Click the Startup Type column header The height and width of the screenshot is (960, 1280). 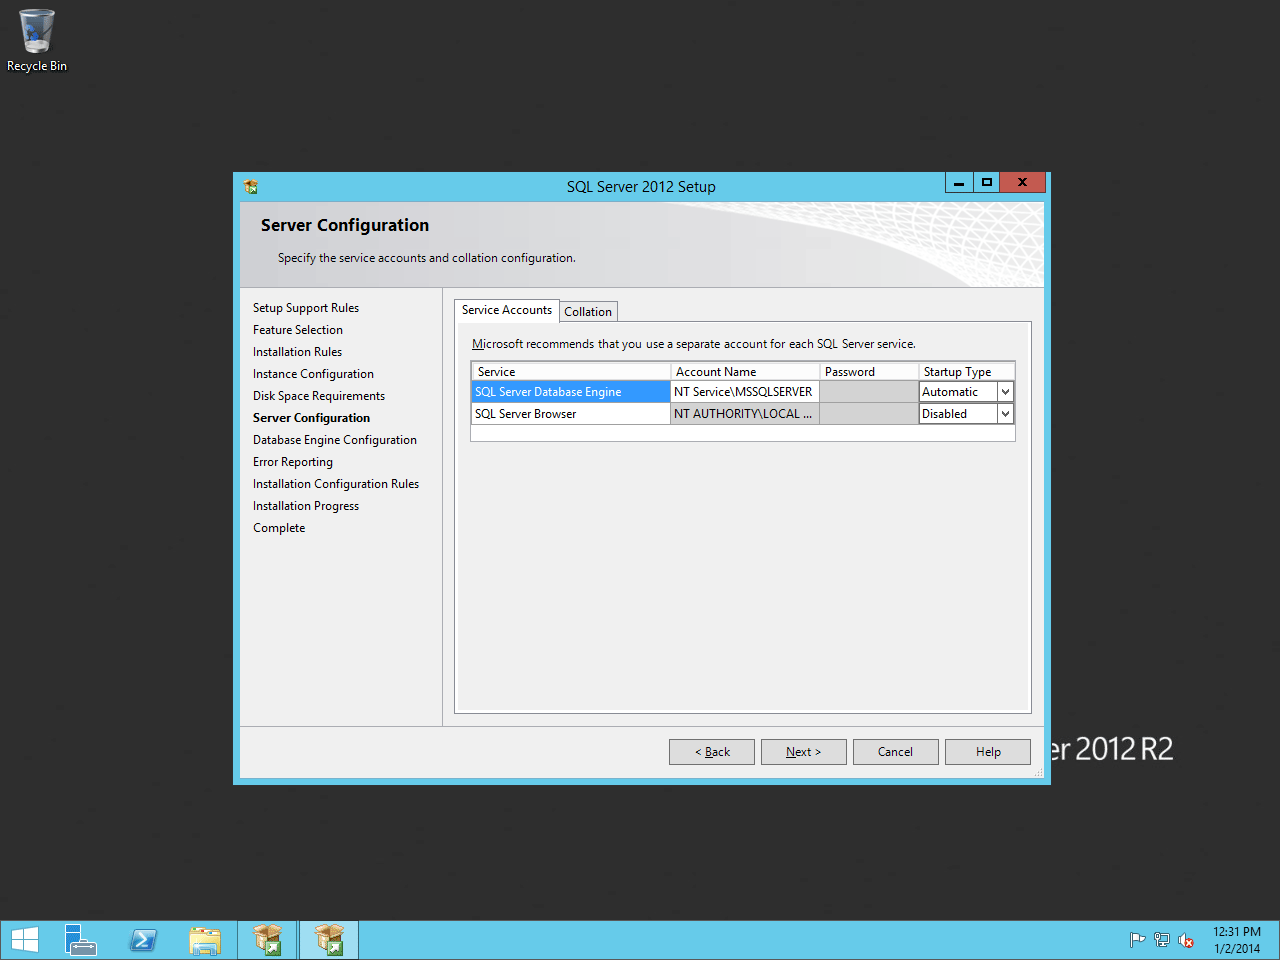pyautogui.click(x=967, y=372)
